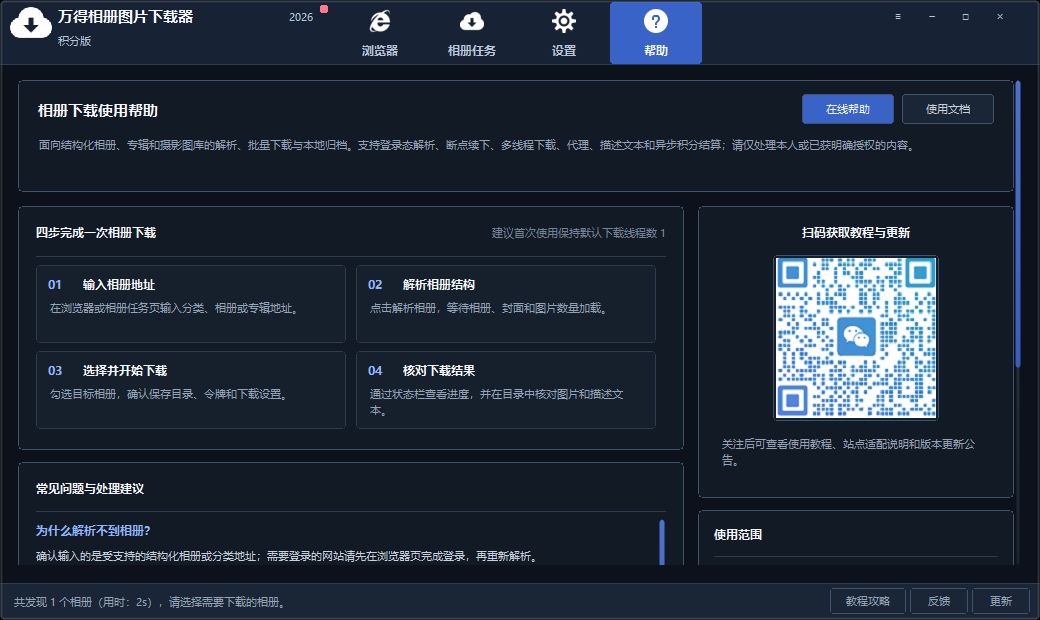Select step 03 选择并开始下载 card
The height and width of the screenshot is (620, 1040).
[x=191, y=390]
